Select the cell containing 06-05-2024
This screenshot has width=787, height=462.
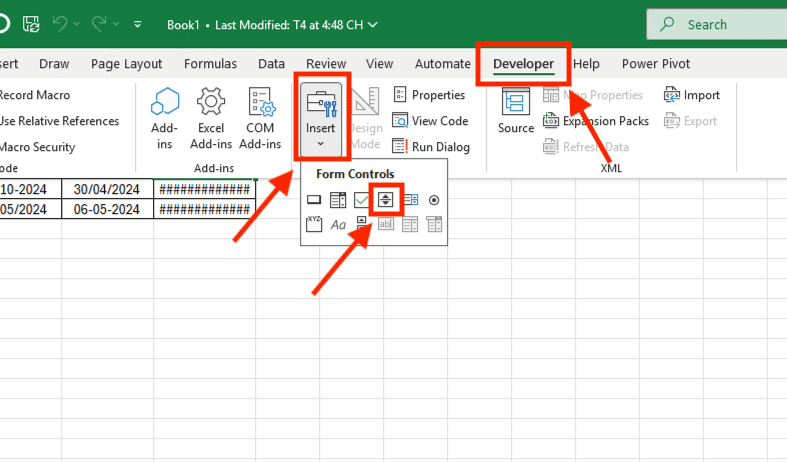pos(107,209)
